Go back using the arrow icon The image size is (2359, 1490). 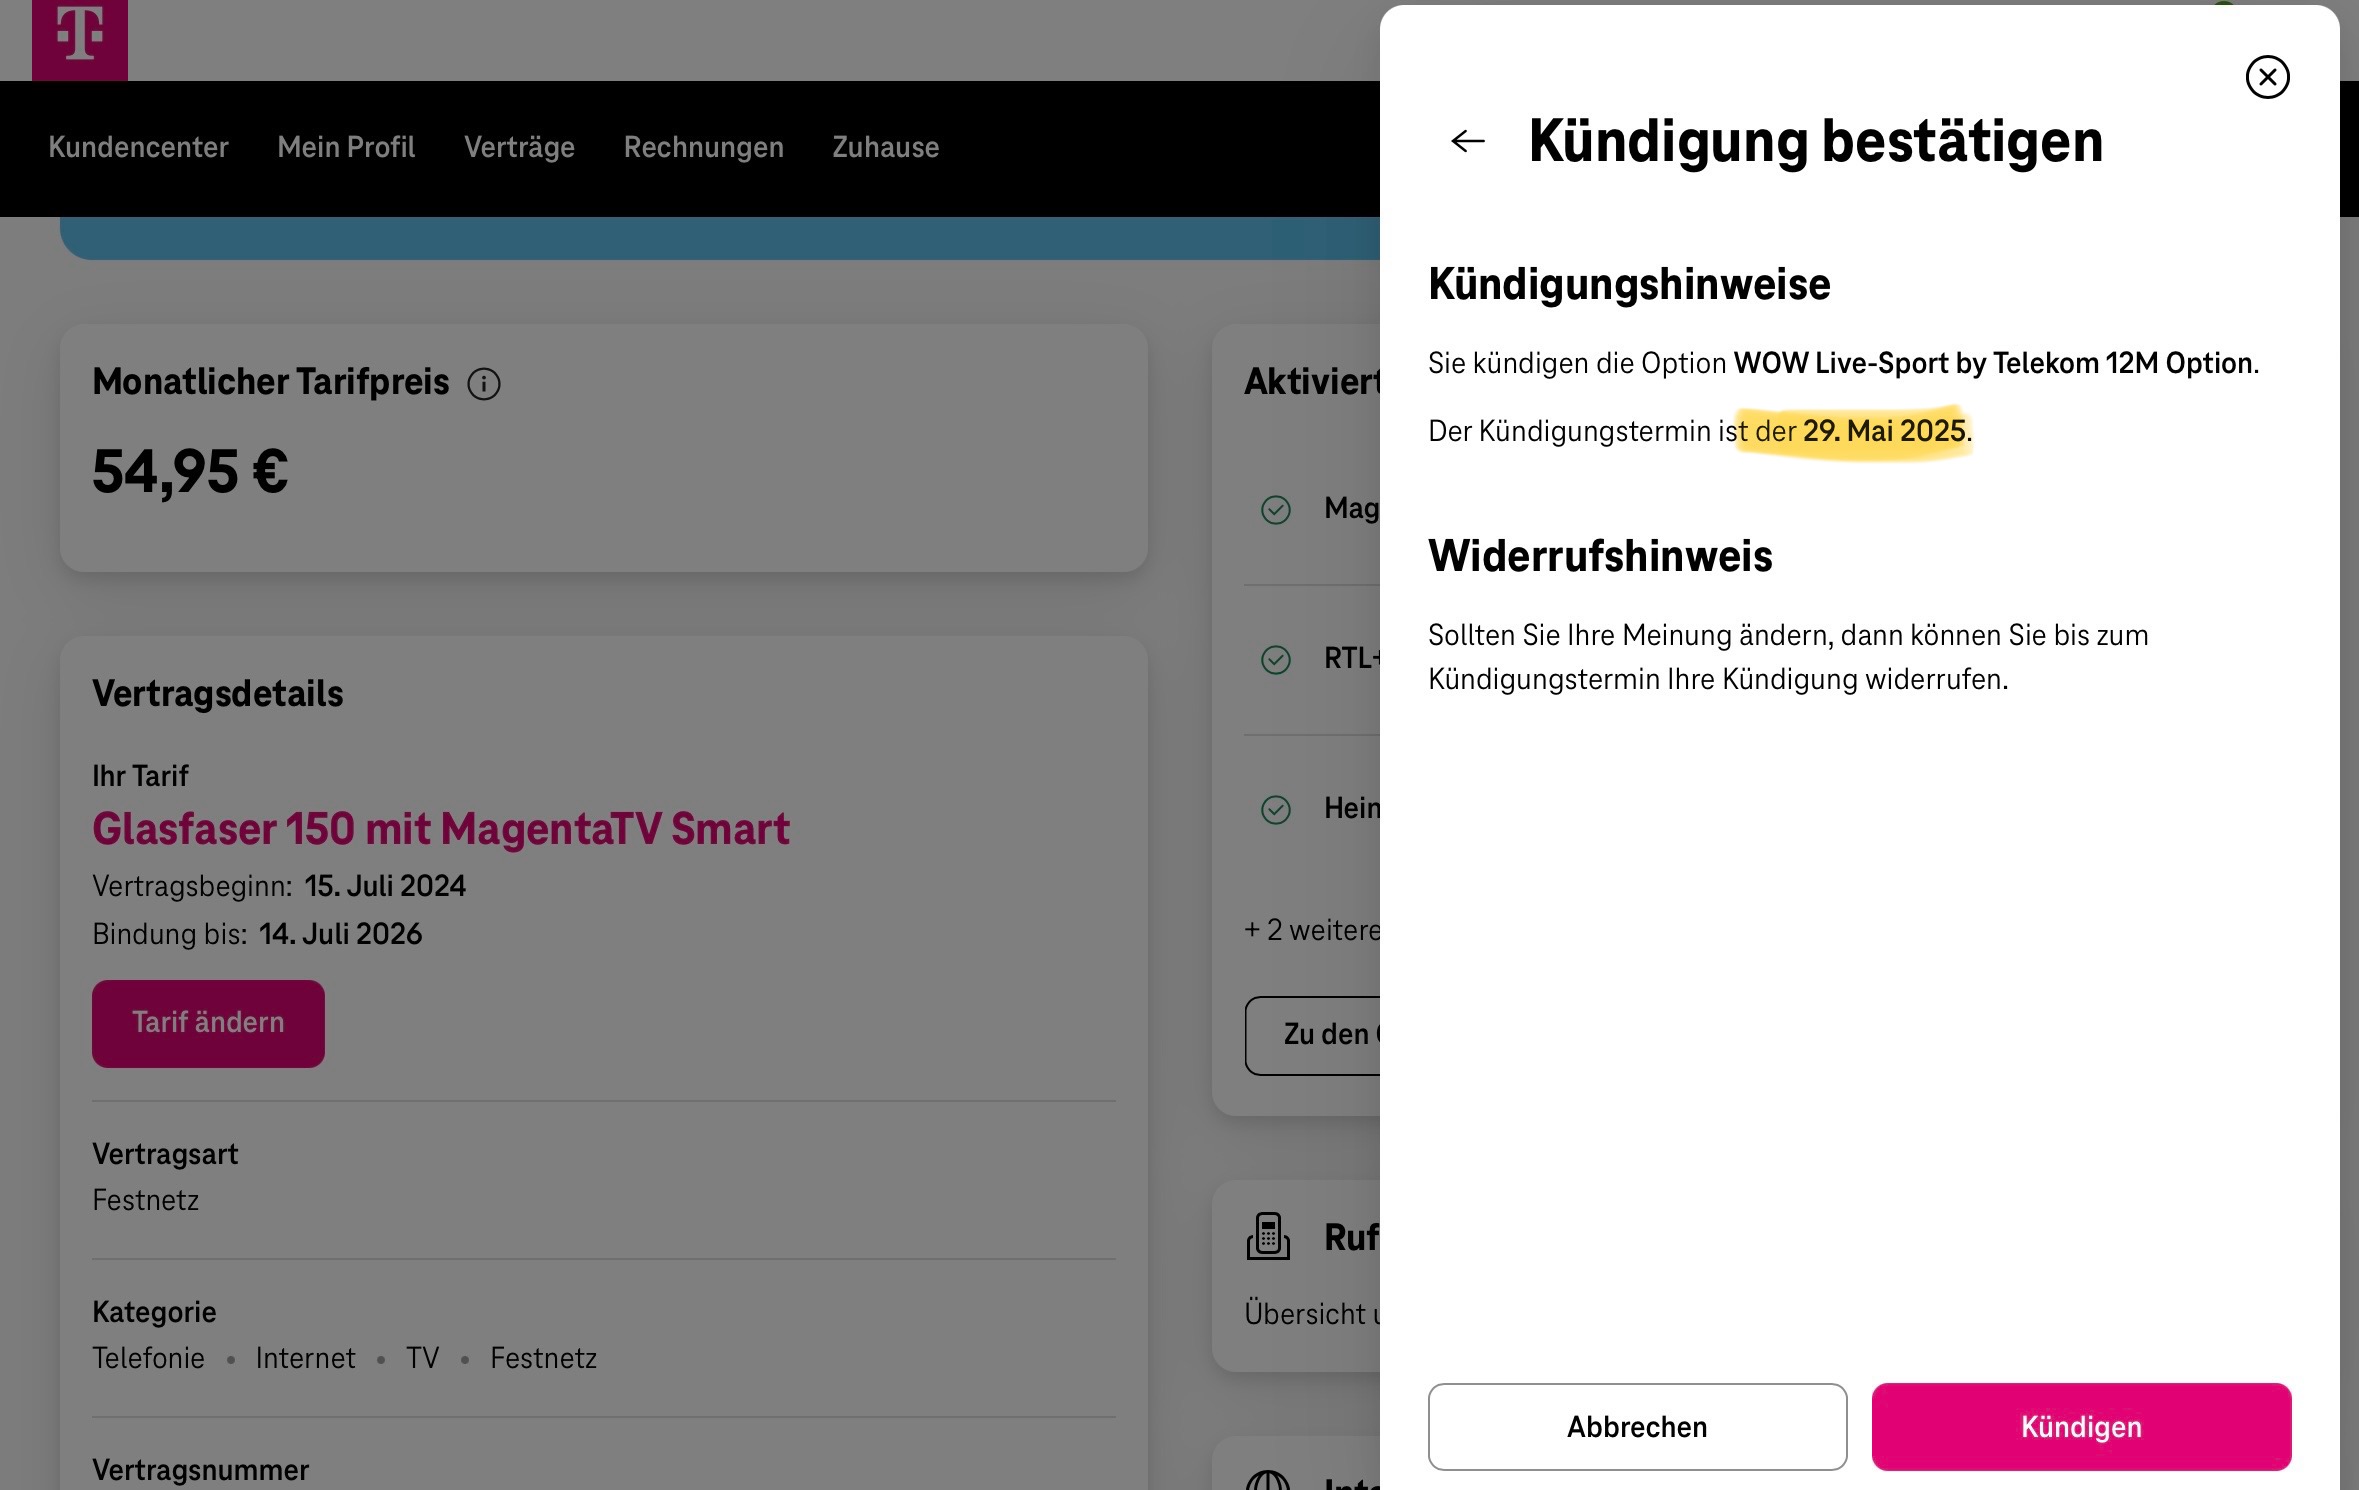tap(1467, 141)
